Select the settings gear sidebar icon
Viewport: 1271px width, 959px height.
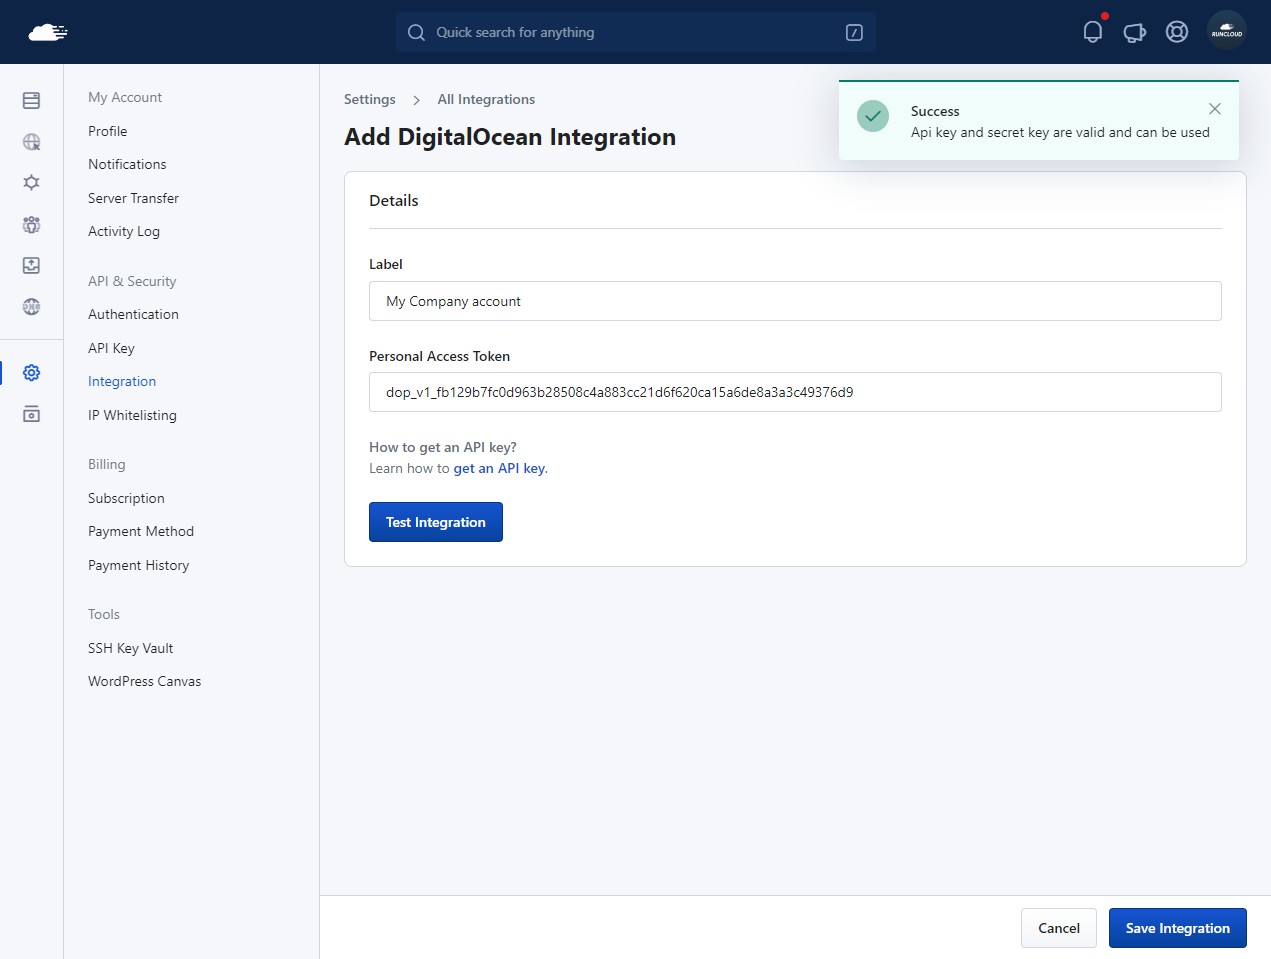point(31,373)
